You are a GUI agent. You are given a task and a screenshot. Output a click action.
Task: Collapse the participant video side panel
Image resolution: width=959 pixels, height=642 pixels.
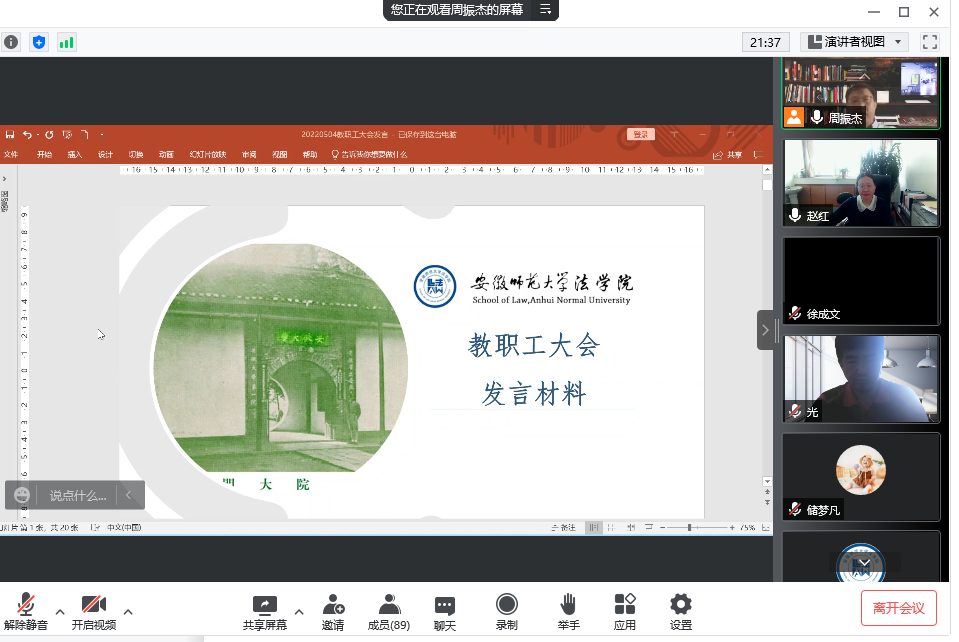[x=765, y=329]
